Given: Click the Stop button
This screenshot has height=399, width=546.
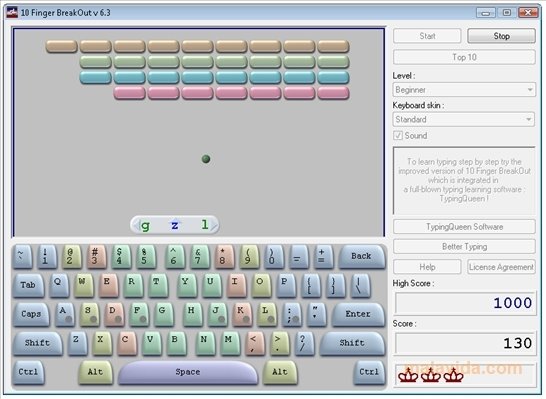Looking at the screenshot, I should 501,36.
